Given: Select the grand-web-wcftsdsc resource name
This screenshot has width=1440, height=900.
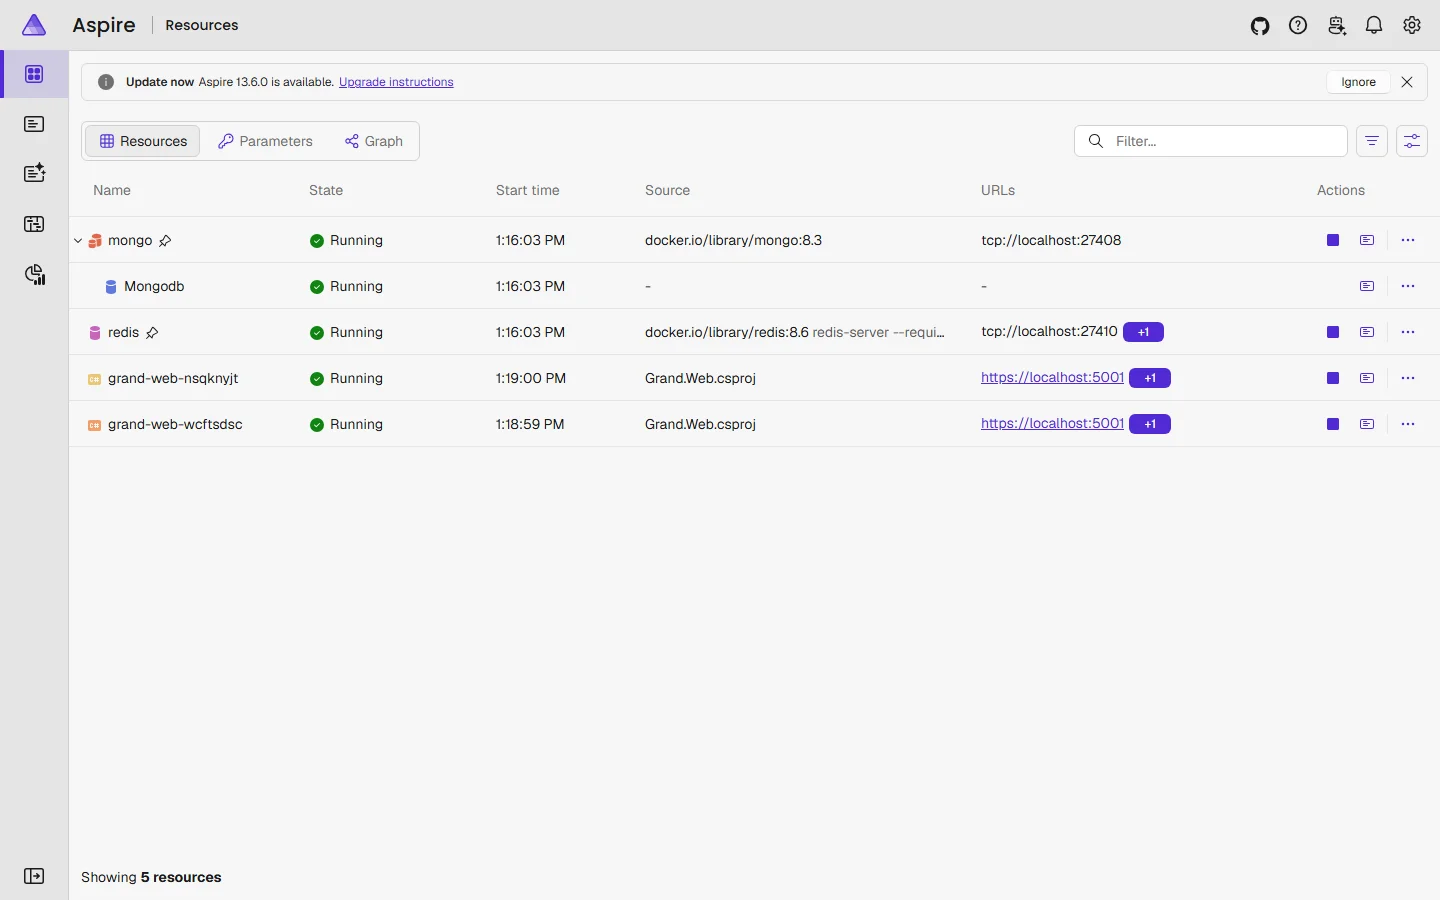Looking at the screenshot, I should (175, 424).
